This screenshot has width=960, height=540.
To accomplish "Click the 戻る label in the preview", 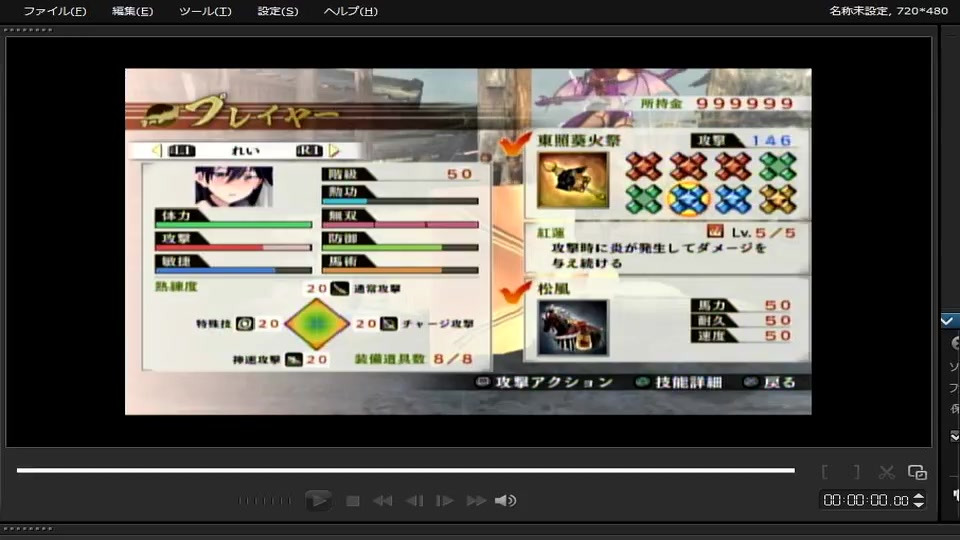I will [779, 382].
